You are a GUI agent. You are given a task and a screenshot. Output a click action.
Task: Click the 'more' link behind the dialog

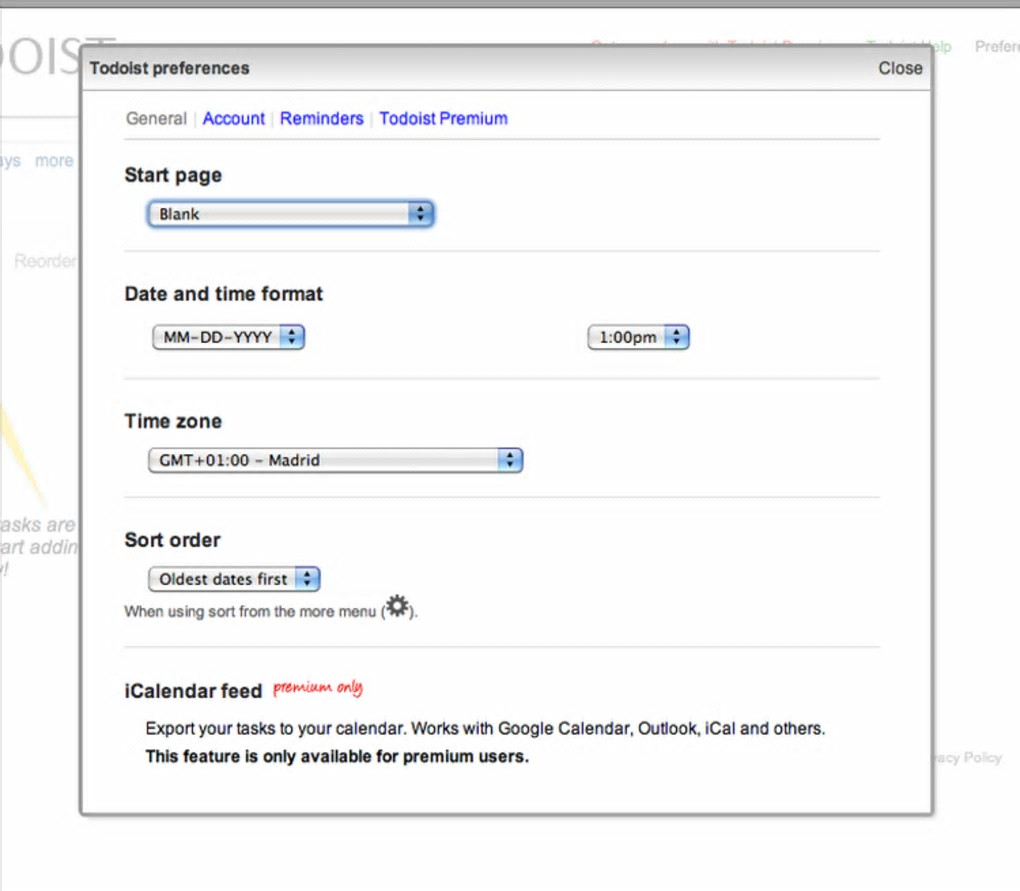[x=54, y=161]
